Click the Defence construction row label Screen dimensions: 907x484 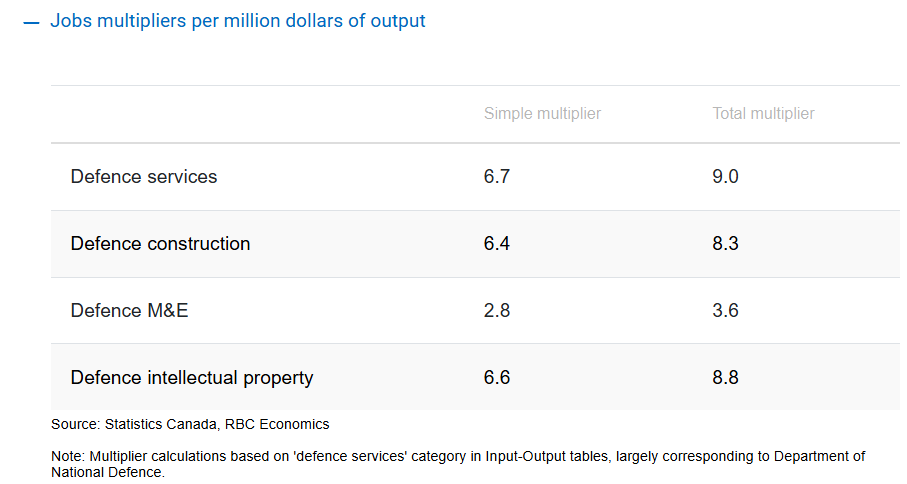click(160, 244)
